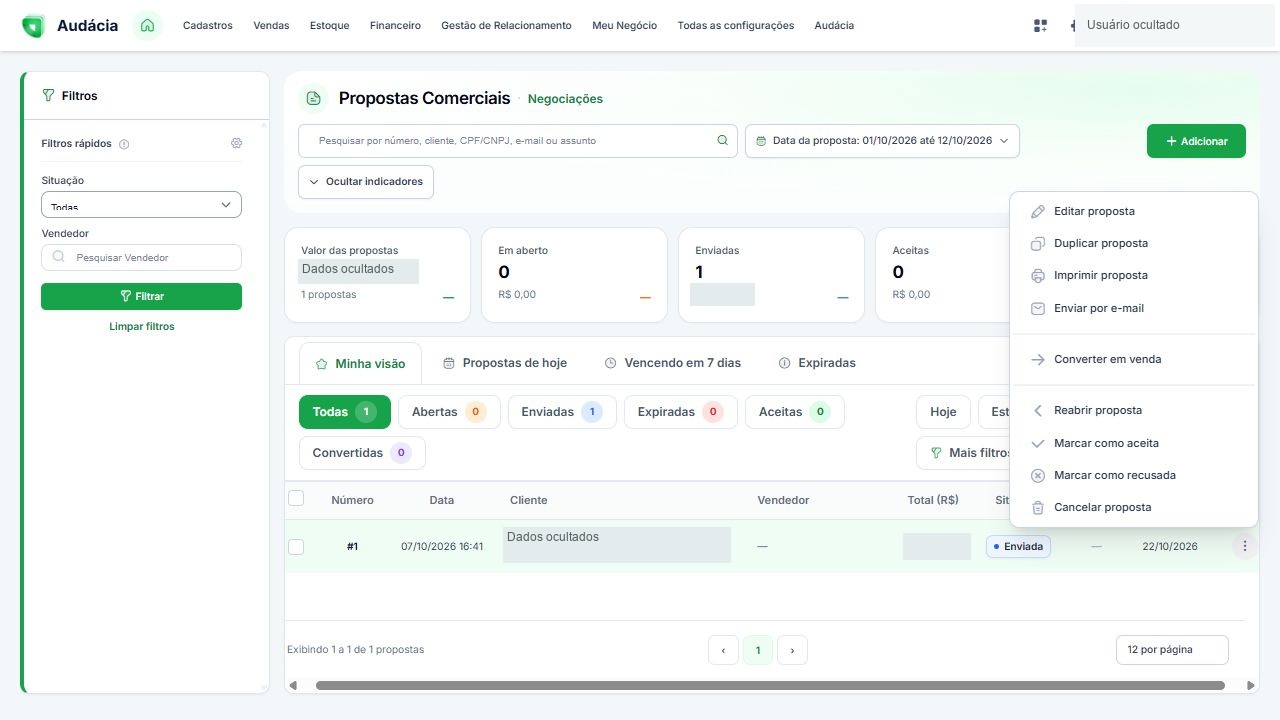Toggle the Expiradas status filter chip

681,412
